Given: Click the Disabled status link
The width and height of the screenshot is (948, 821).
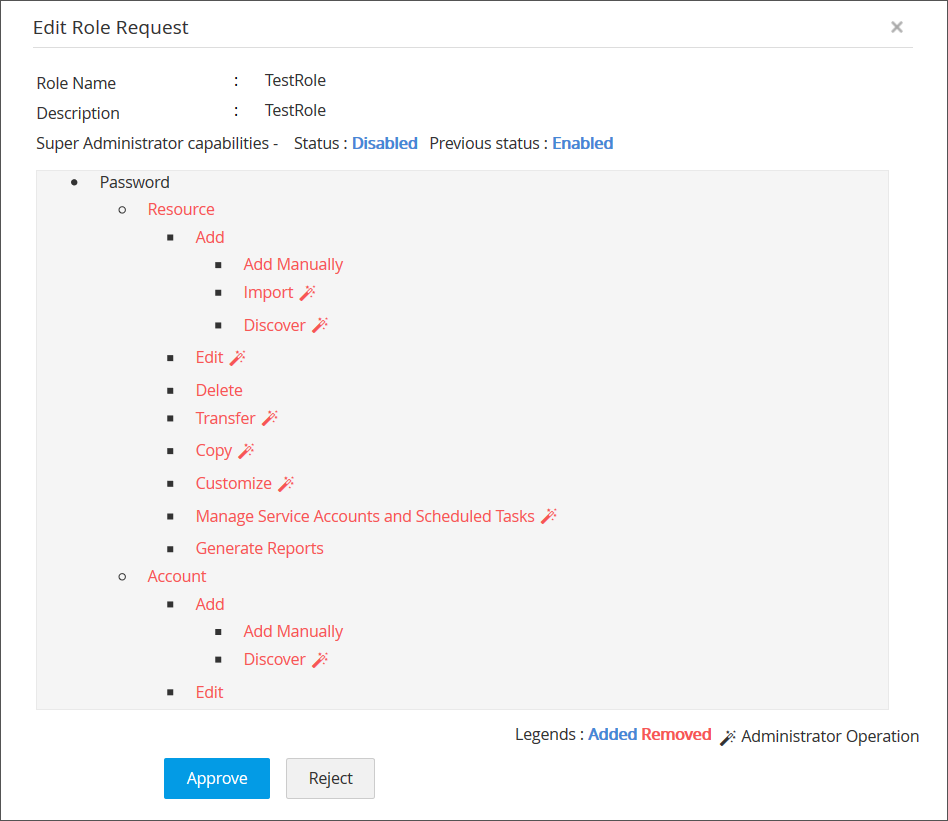Looking at the screenshot, I should pos(385,143).
